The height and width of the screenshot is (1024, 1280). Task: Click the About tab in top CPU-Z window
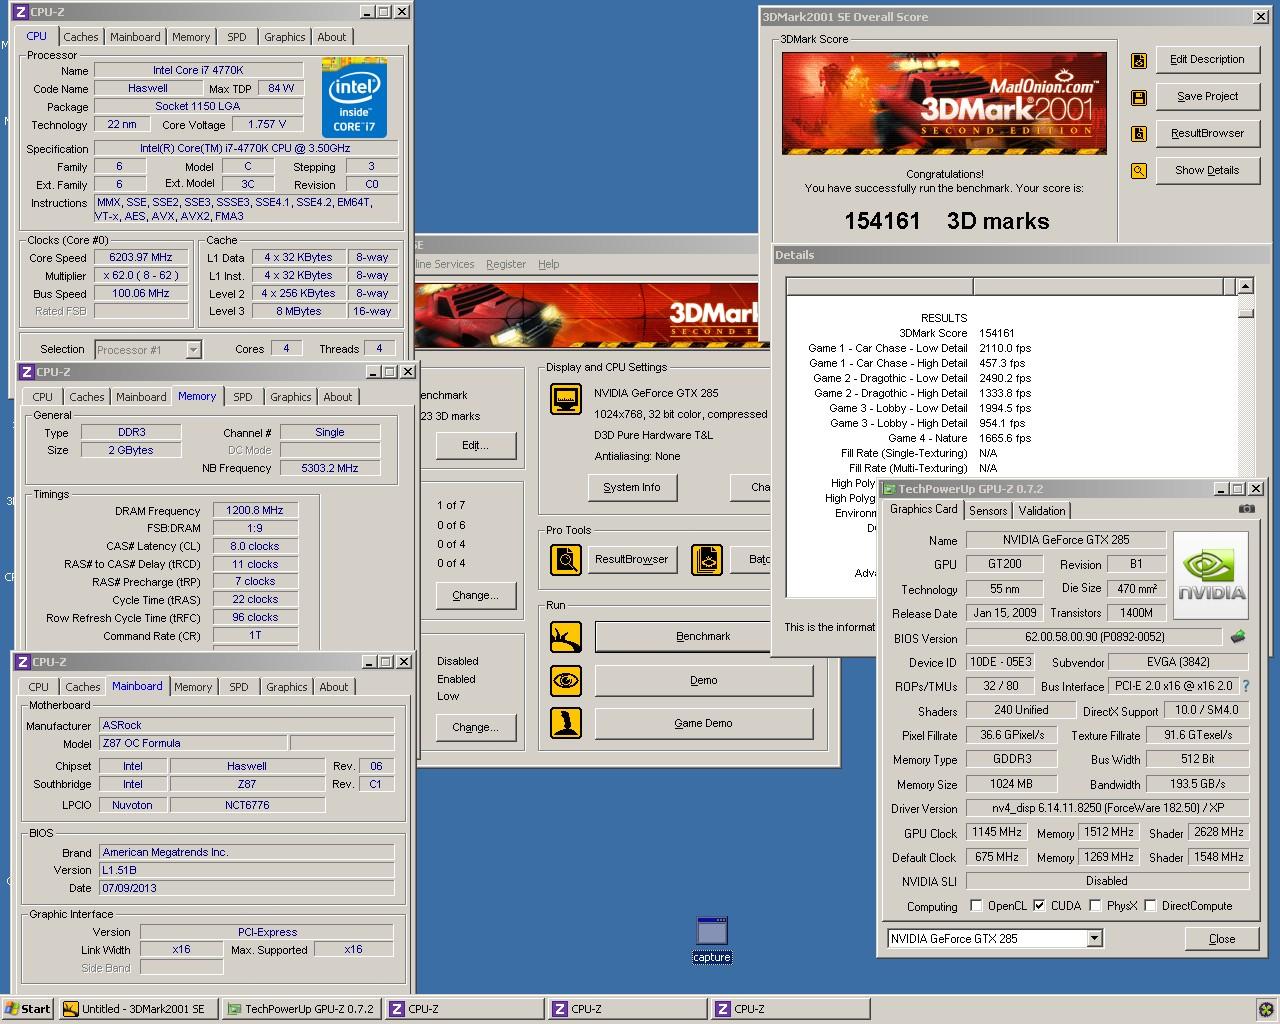click(x=332, y=37)
